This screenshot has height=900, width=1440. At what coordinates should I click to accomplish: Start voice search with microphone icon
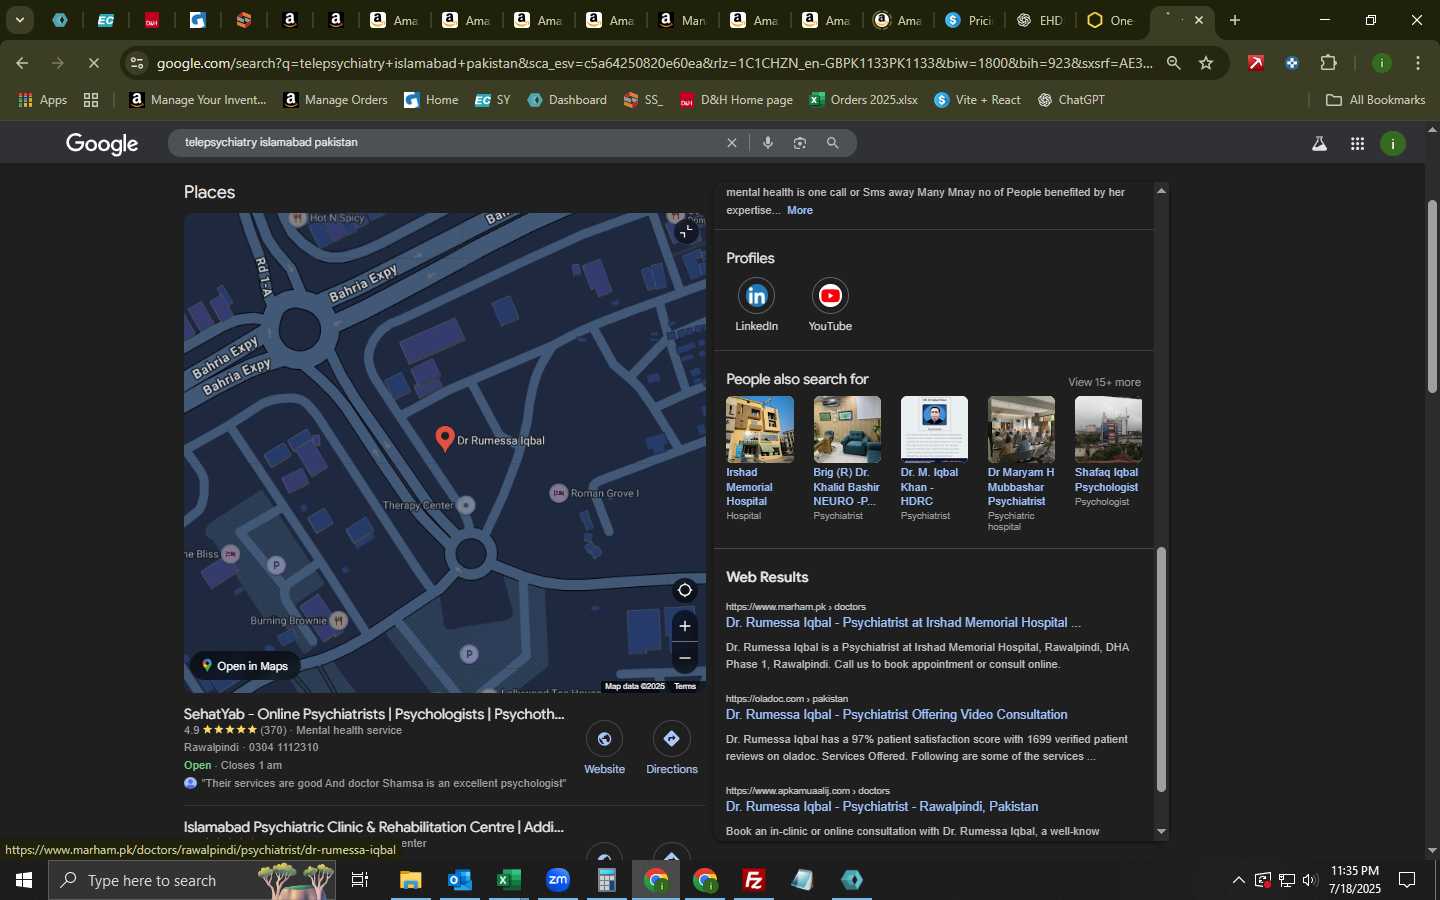[x=768, y=143]
